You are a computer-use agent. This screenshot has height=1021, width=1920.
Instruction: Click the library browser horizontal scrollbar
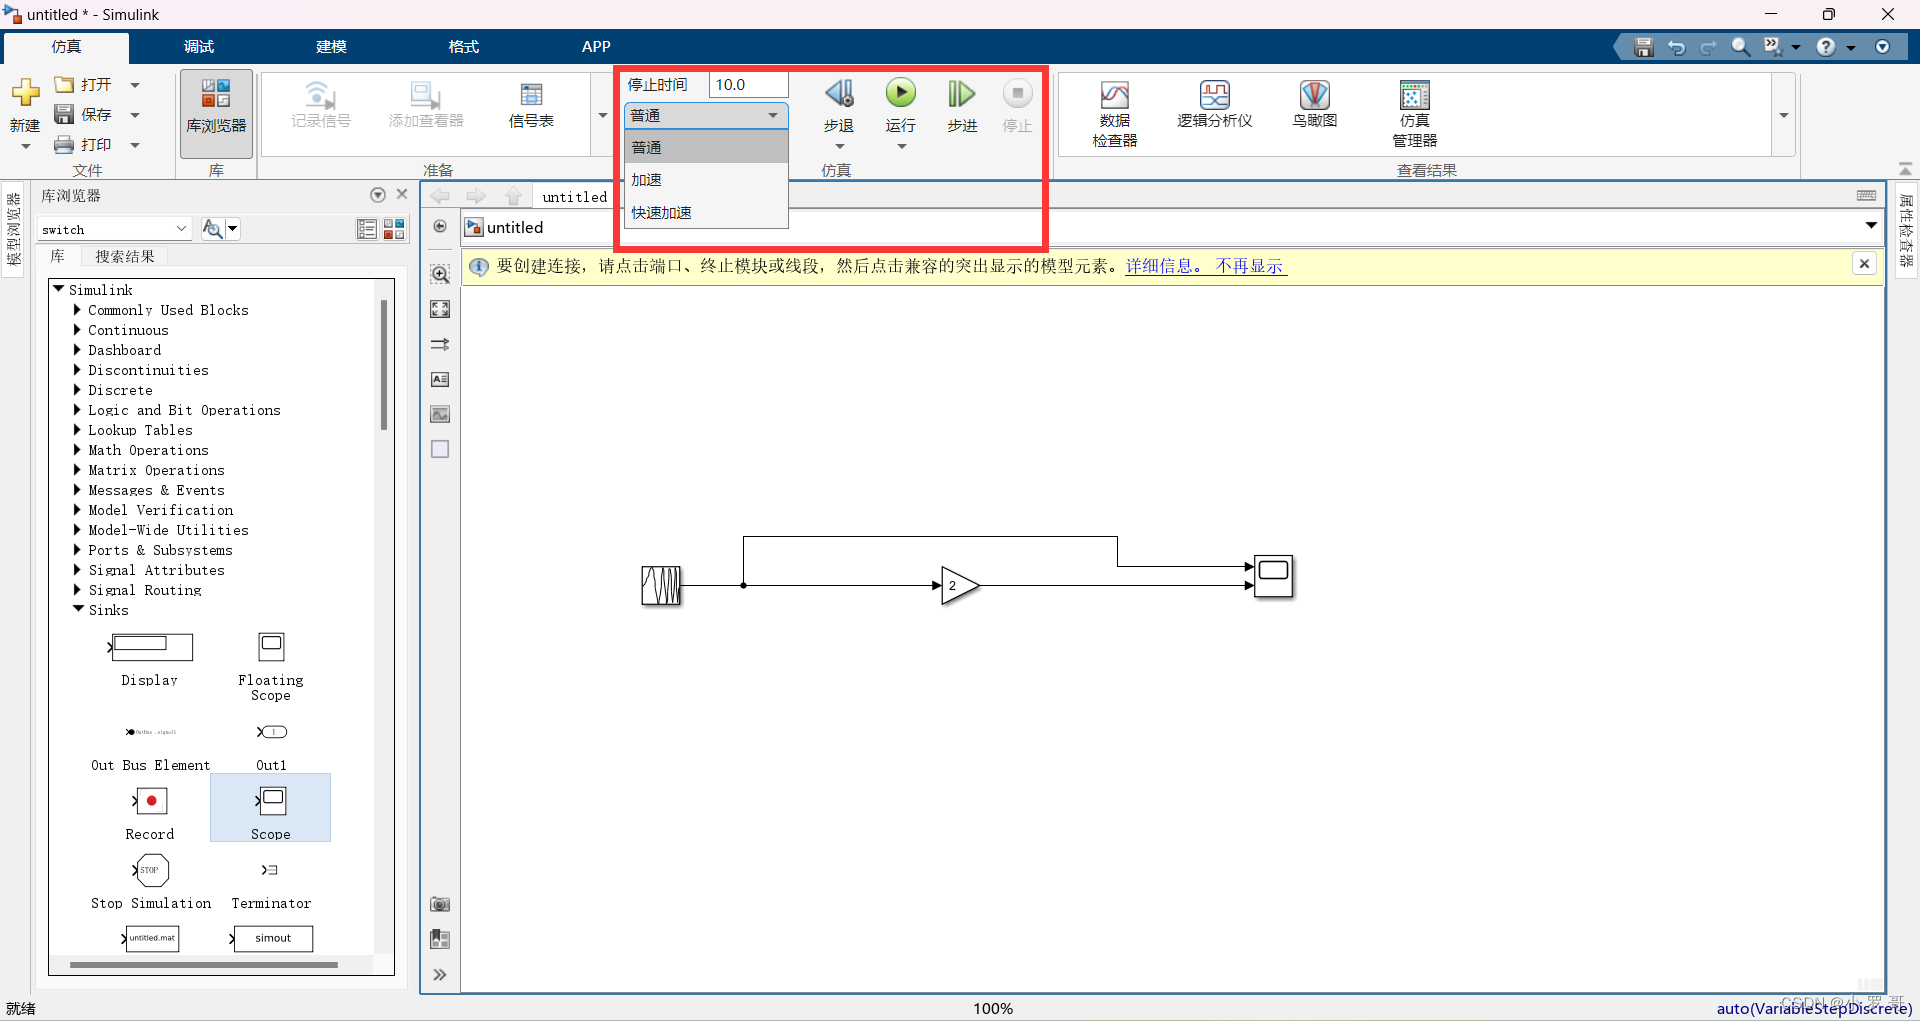pos(204,965)
